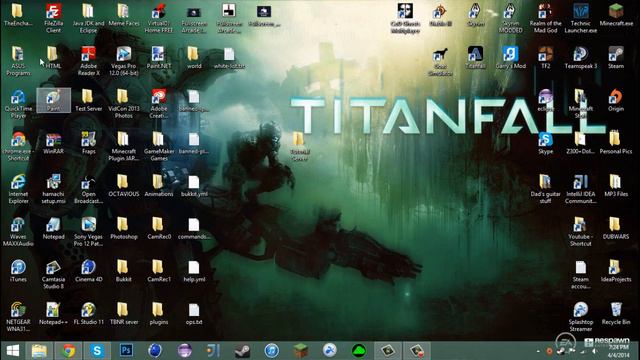Select the GameMaker Games folder

coord(159,147)
